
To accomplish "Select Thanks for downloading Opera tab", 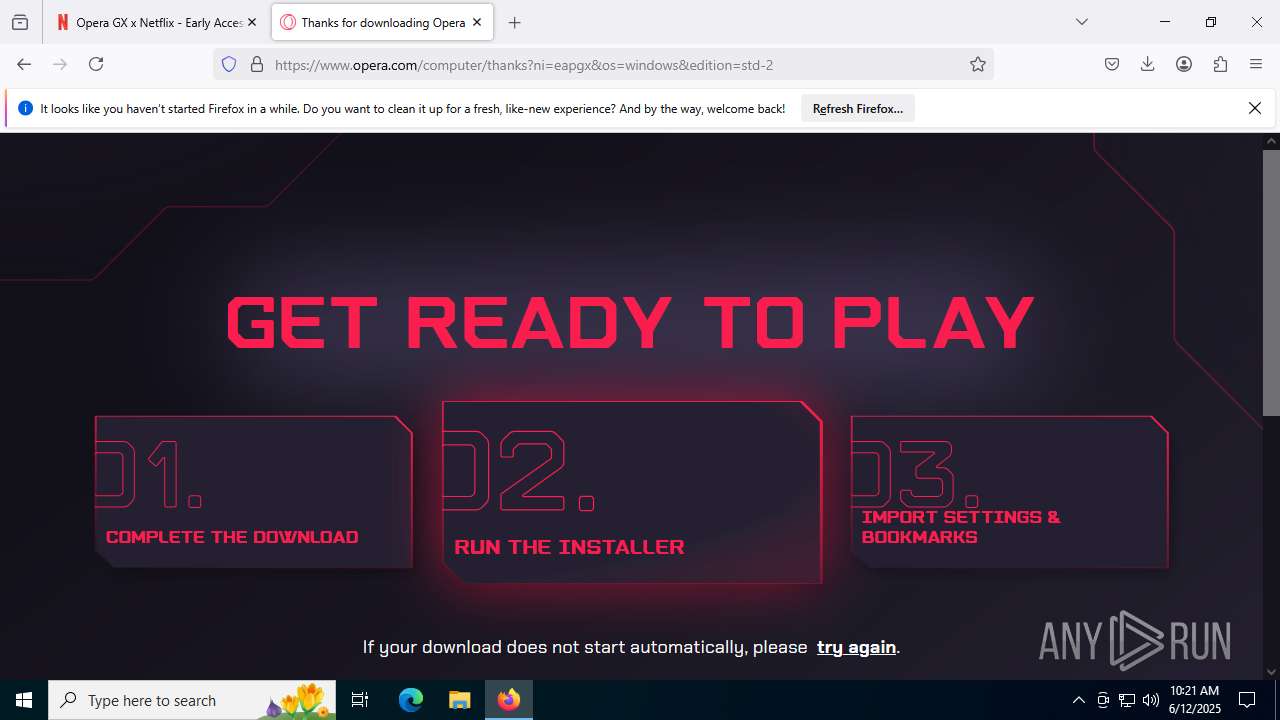I will point(382,22).
